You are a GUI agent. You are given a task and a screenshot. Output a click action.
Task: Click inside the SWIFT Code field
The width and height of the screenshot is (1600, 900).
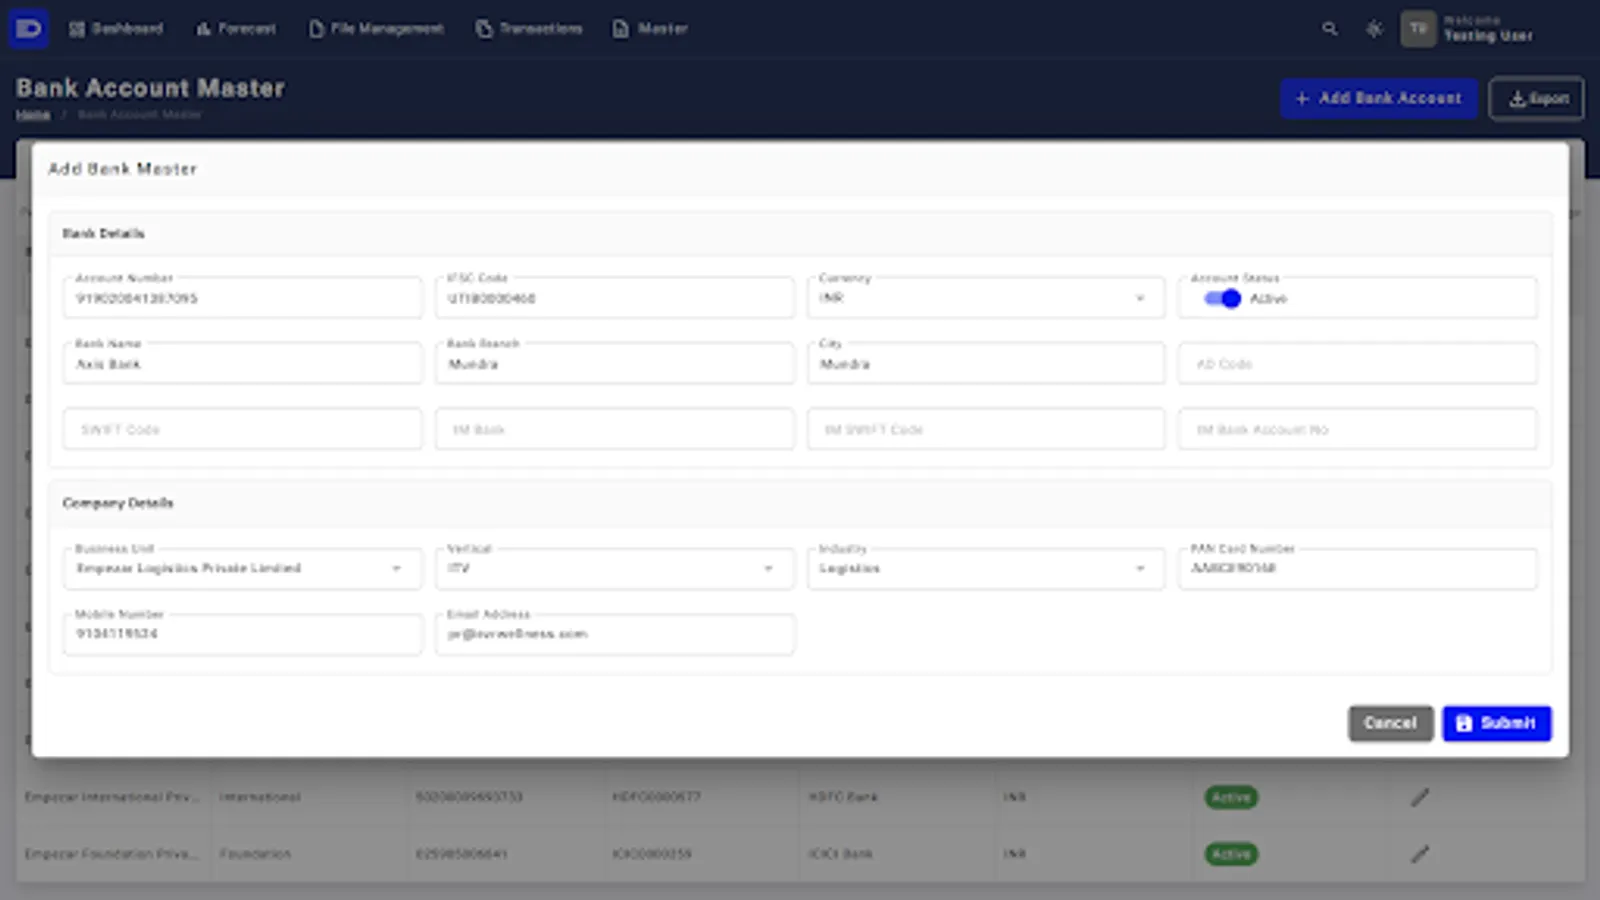[x=242, y=428]
